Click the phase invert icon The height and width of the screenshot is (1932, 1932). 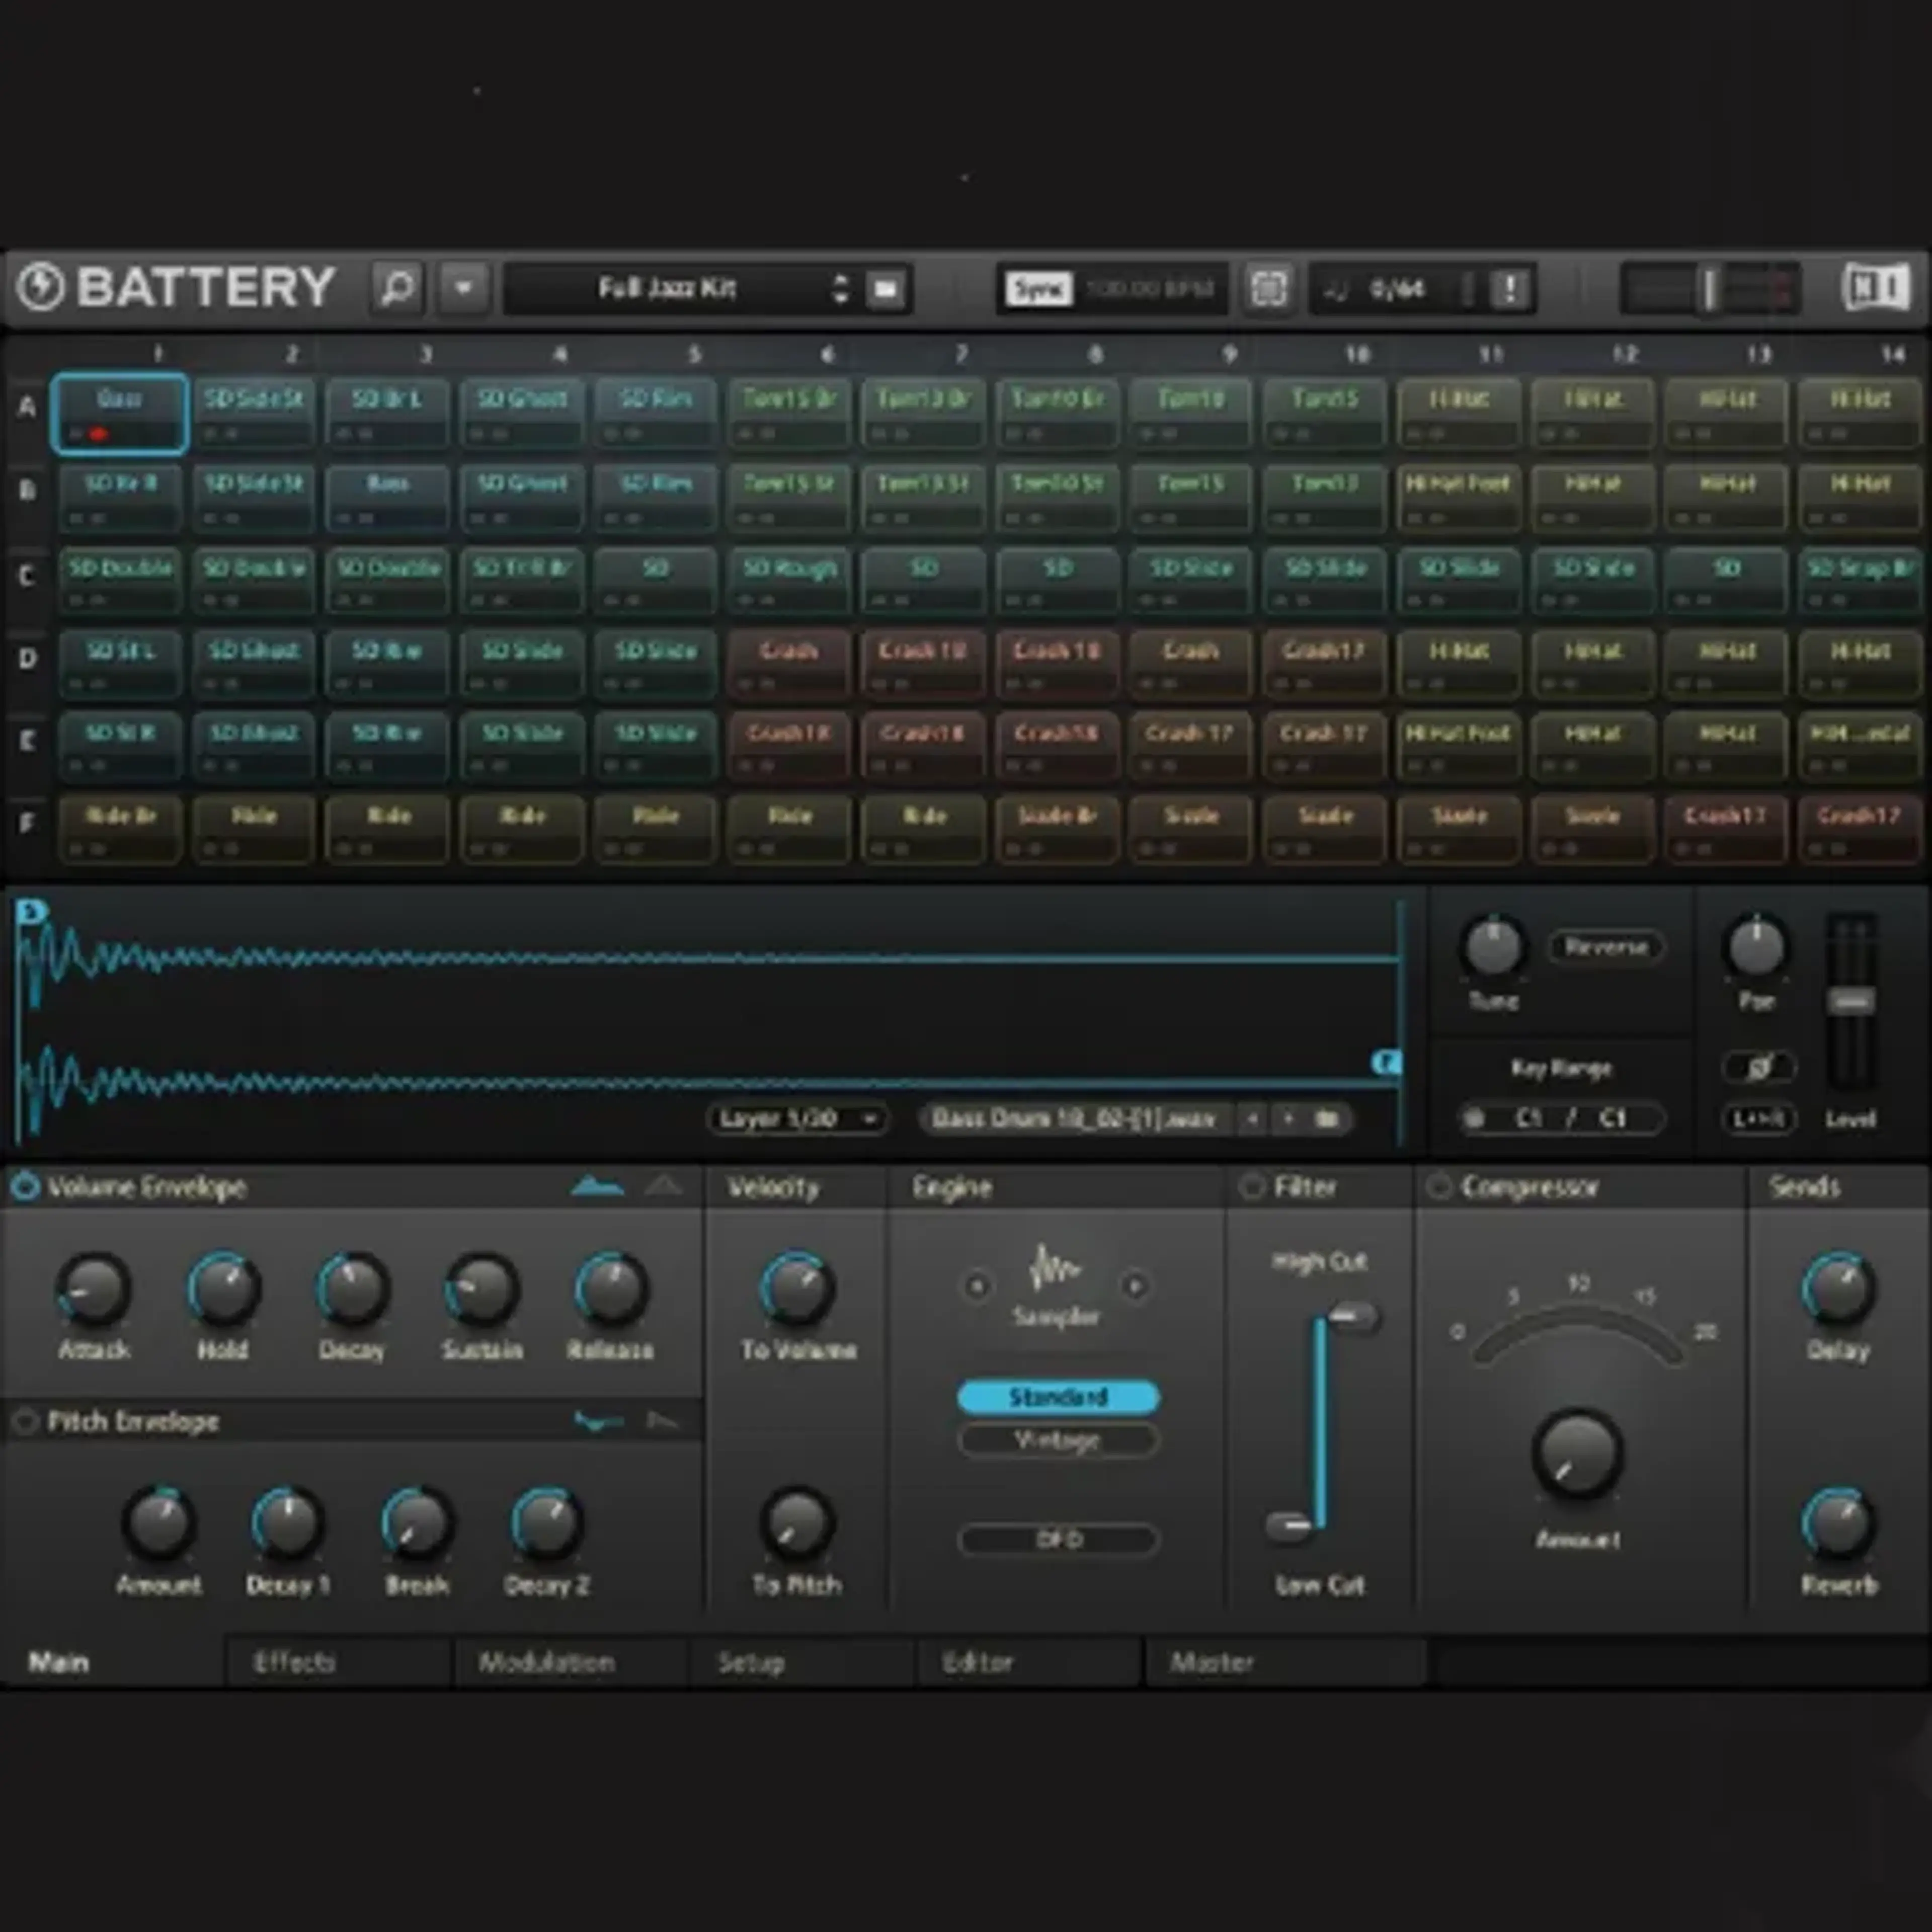1758,1067
